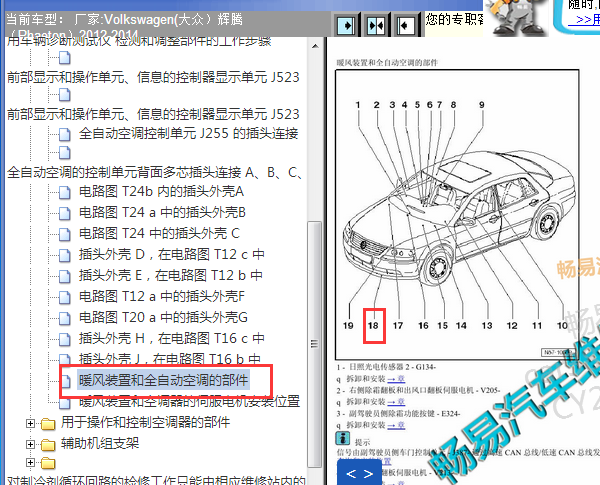Expand the 用于操作和控制空调器的部件 folder

point(30,423)
